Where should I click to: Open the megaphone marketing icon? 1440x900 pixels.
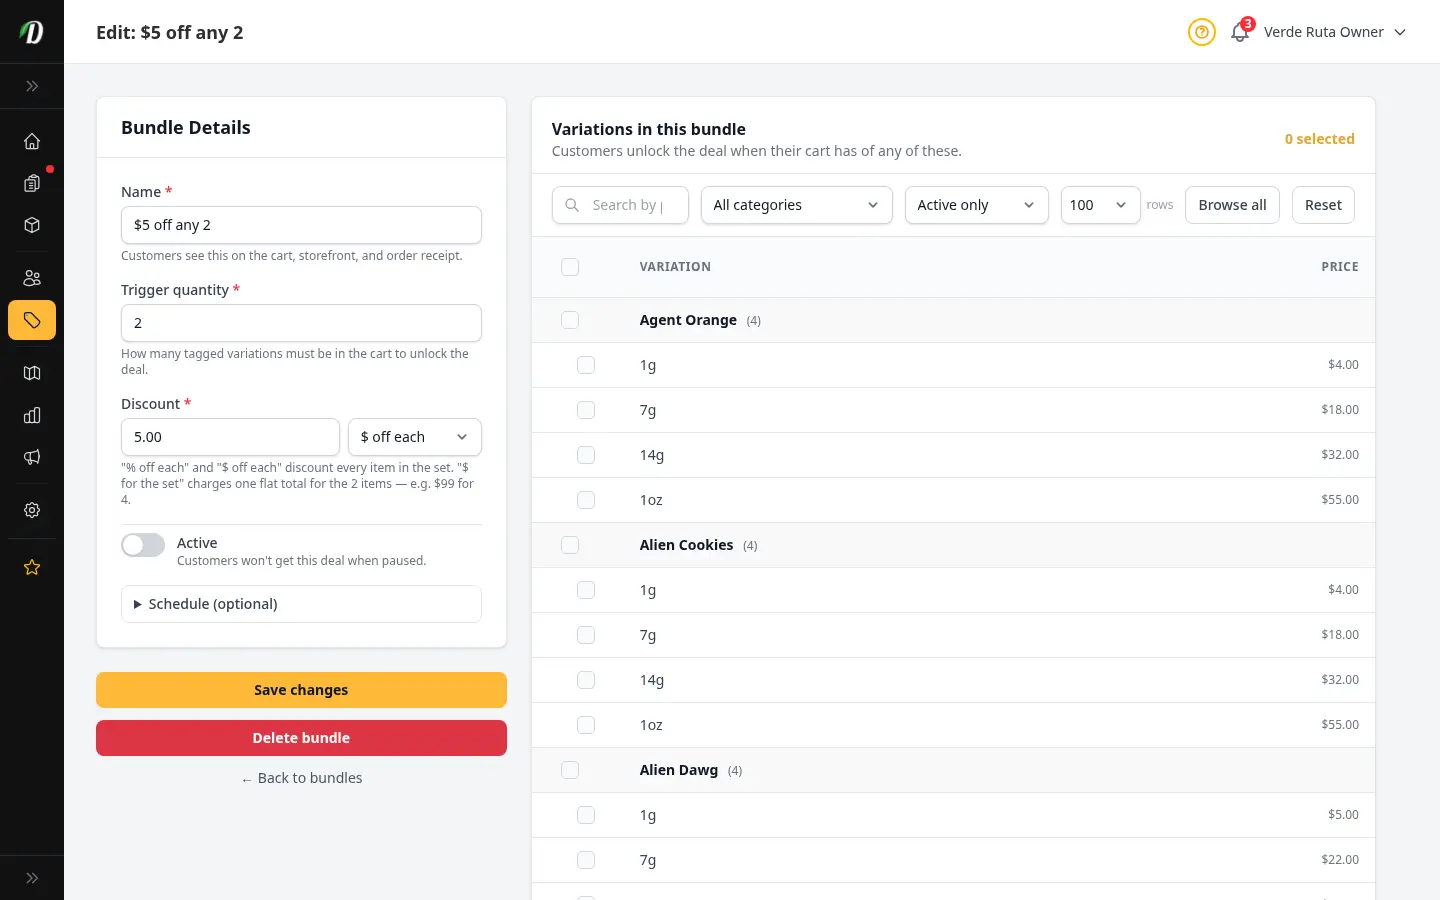[x=32, y=457]
